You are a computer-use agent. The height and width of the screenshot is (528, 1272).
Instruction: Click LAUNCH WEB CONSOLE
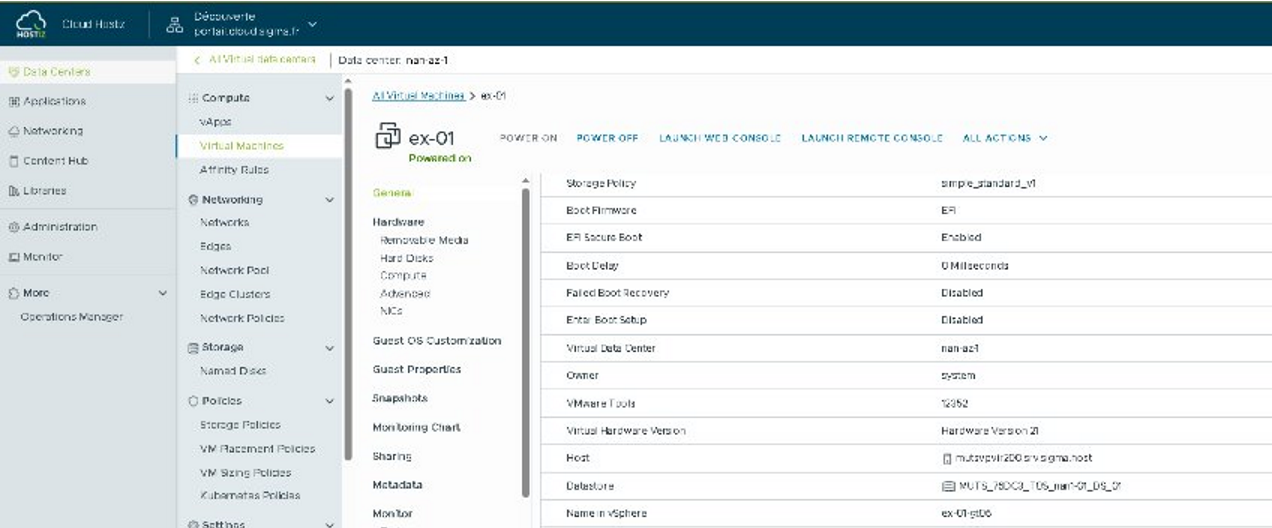[x=719, y=138]
